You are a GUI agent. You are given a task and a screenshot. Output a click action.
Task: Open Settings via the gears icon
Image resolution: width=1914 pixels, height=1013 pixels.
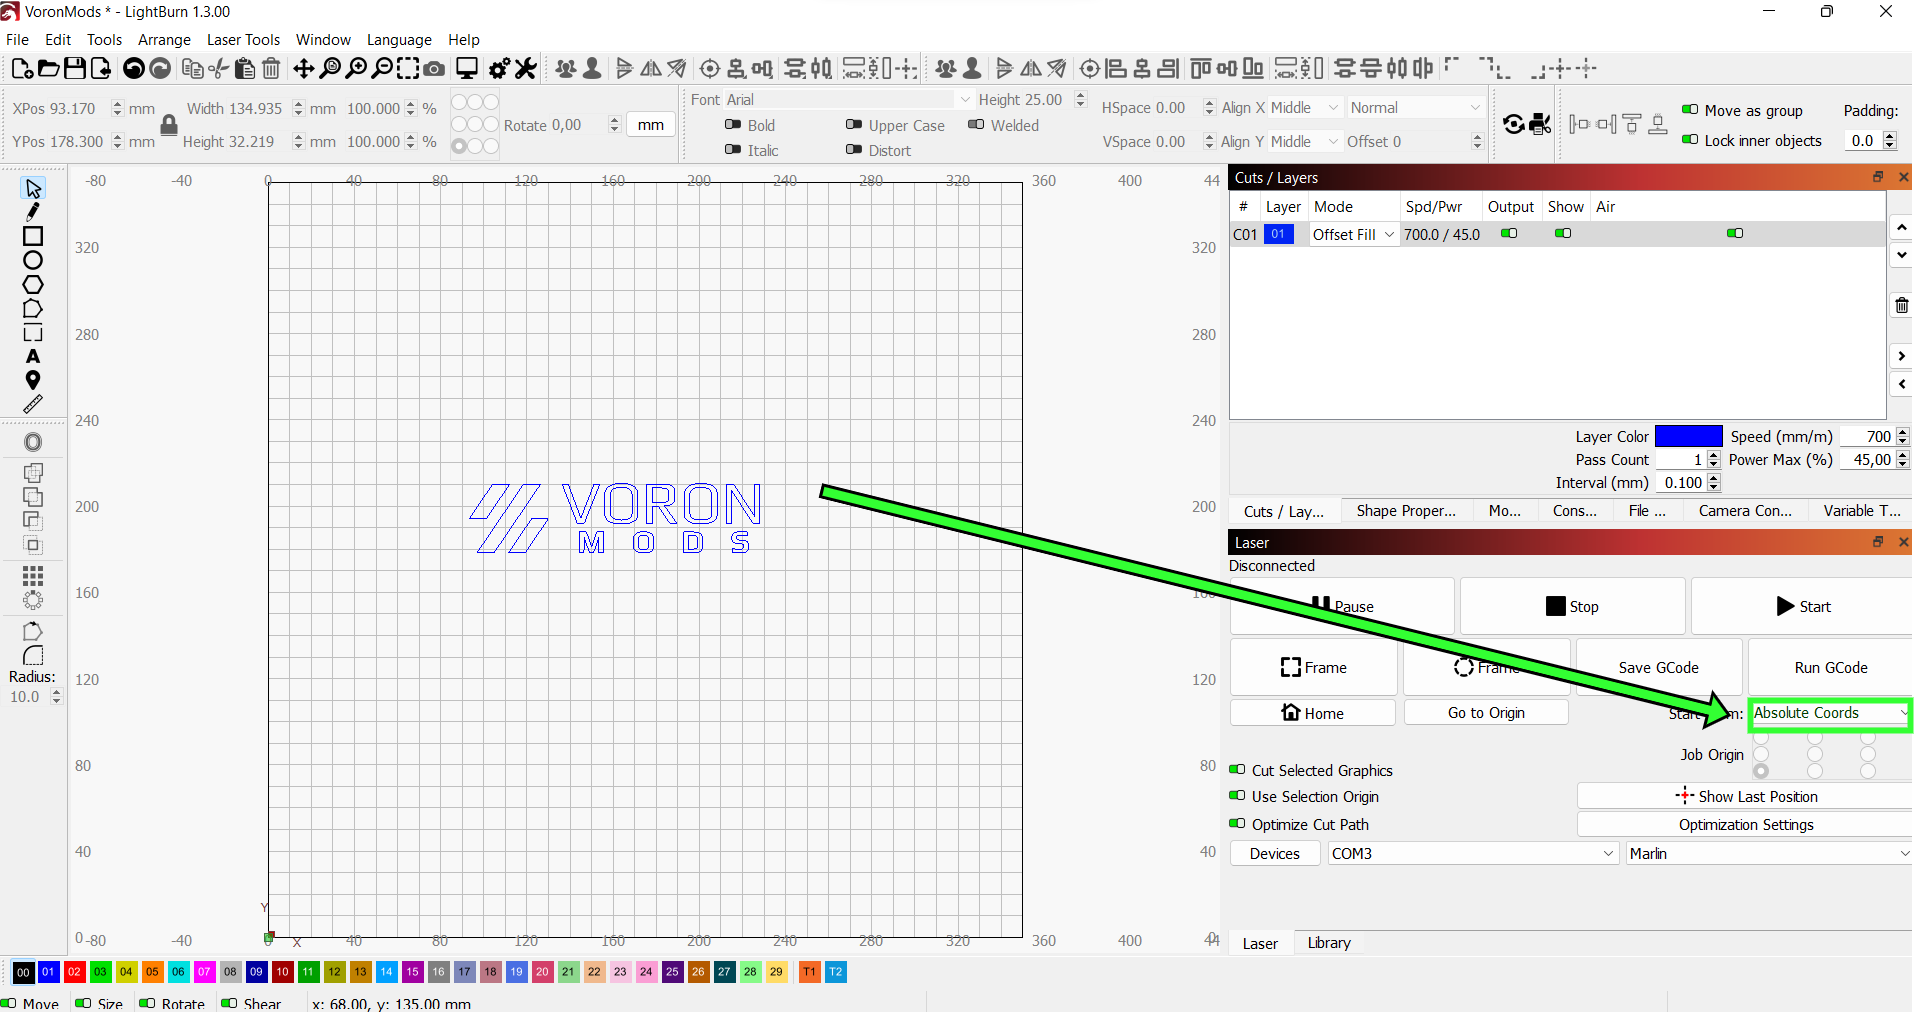[499, 68]
